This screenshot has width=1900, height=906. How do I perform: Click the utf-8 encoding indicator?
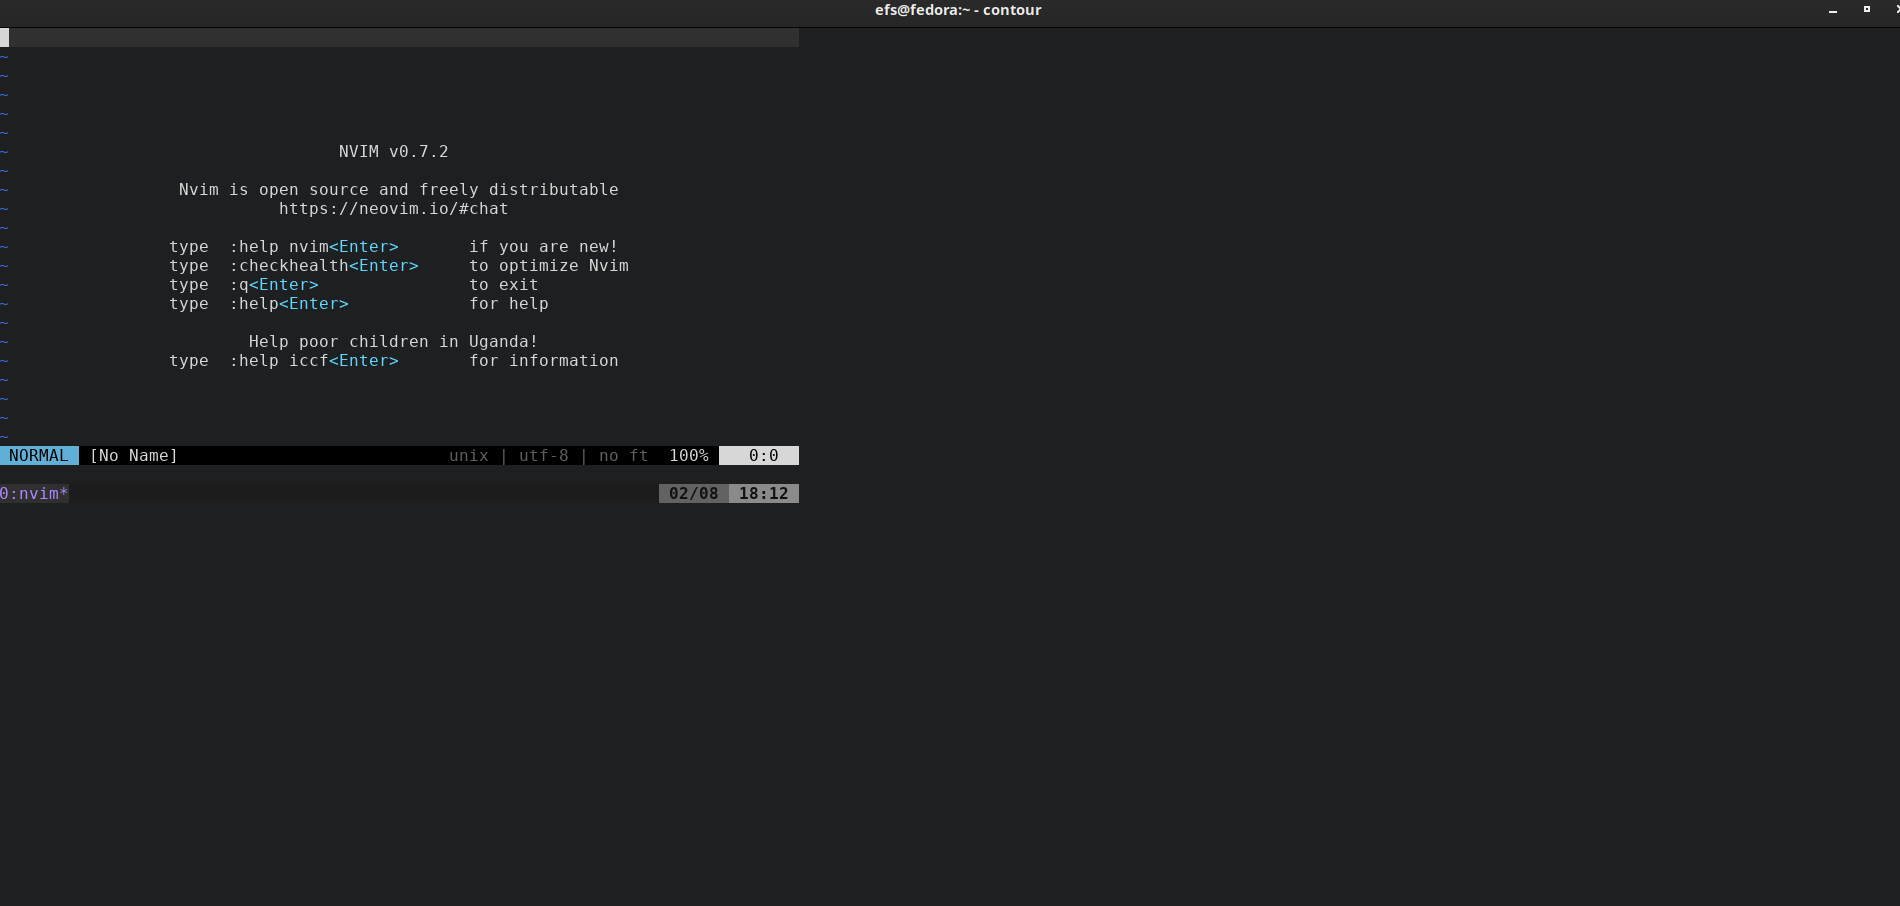(x=544, y=455)
